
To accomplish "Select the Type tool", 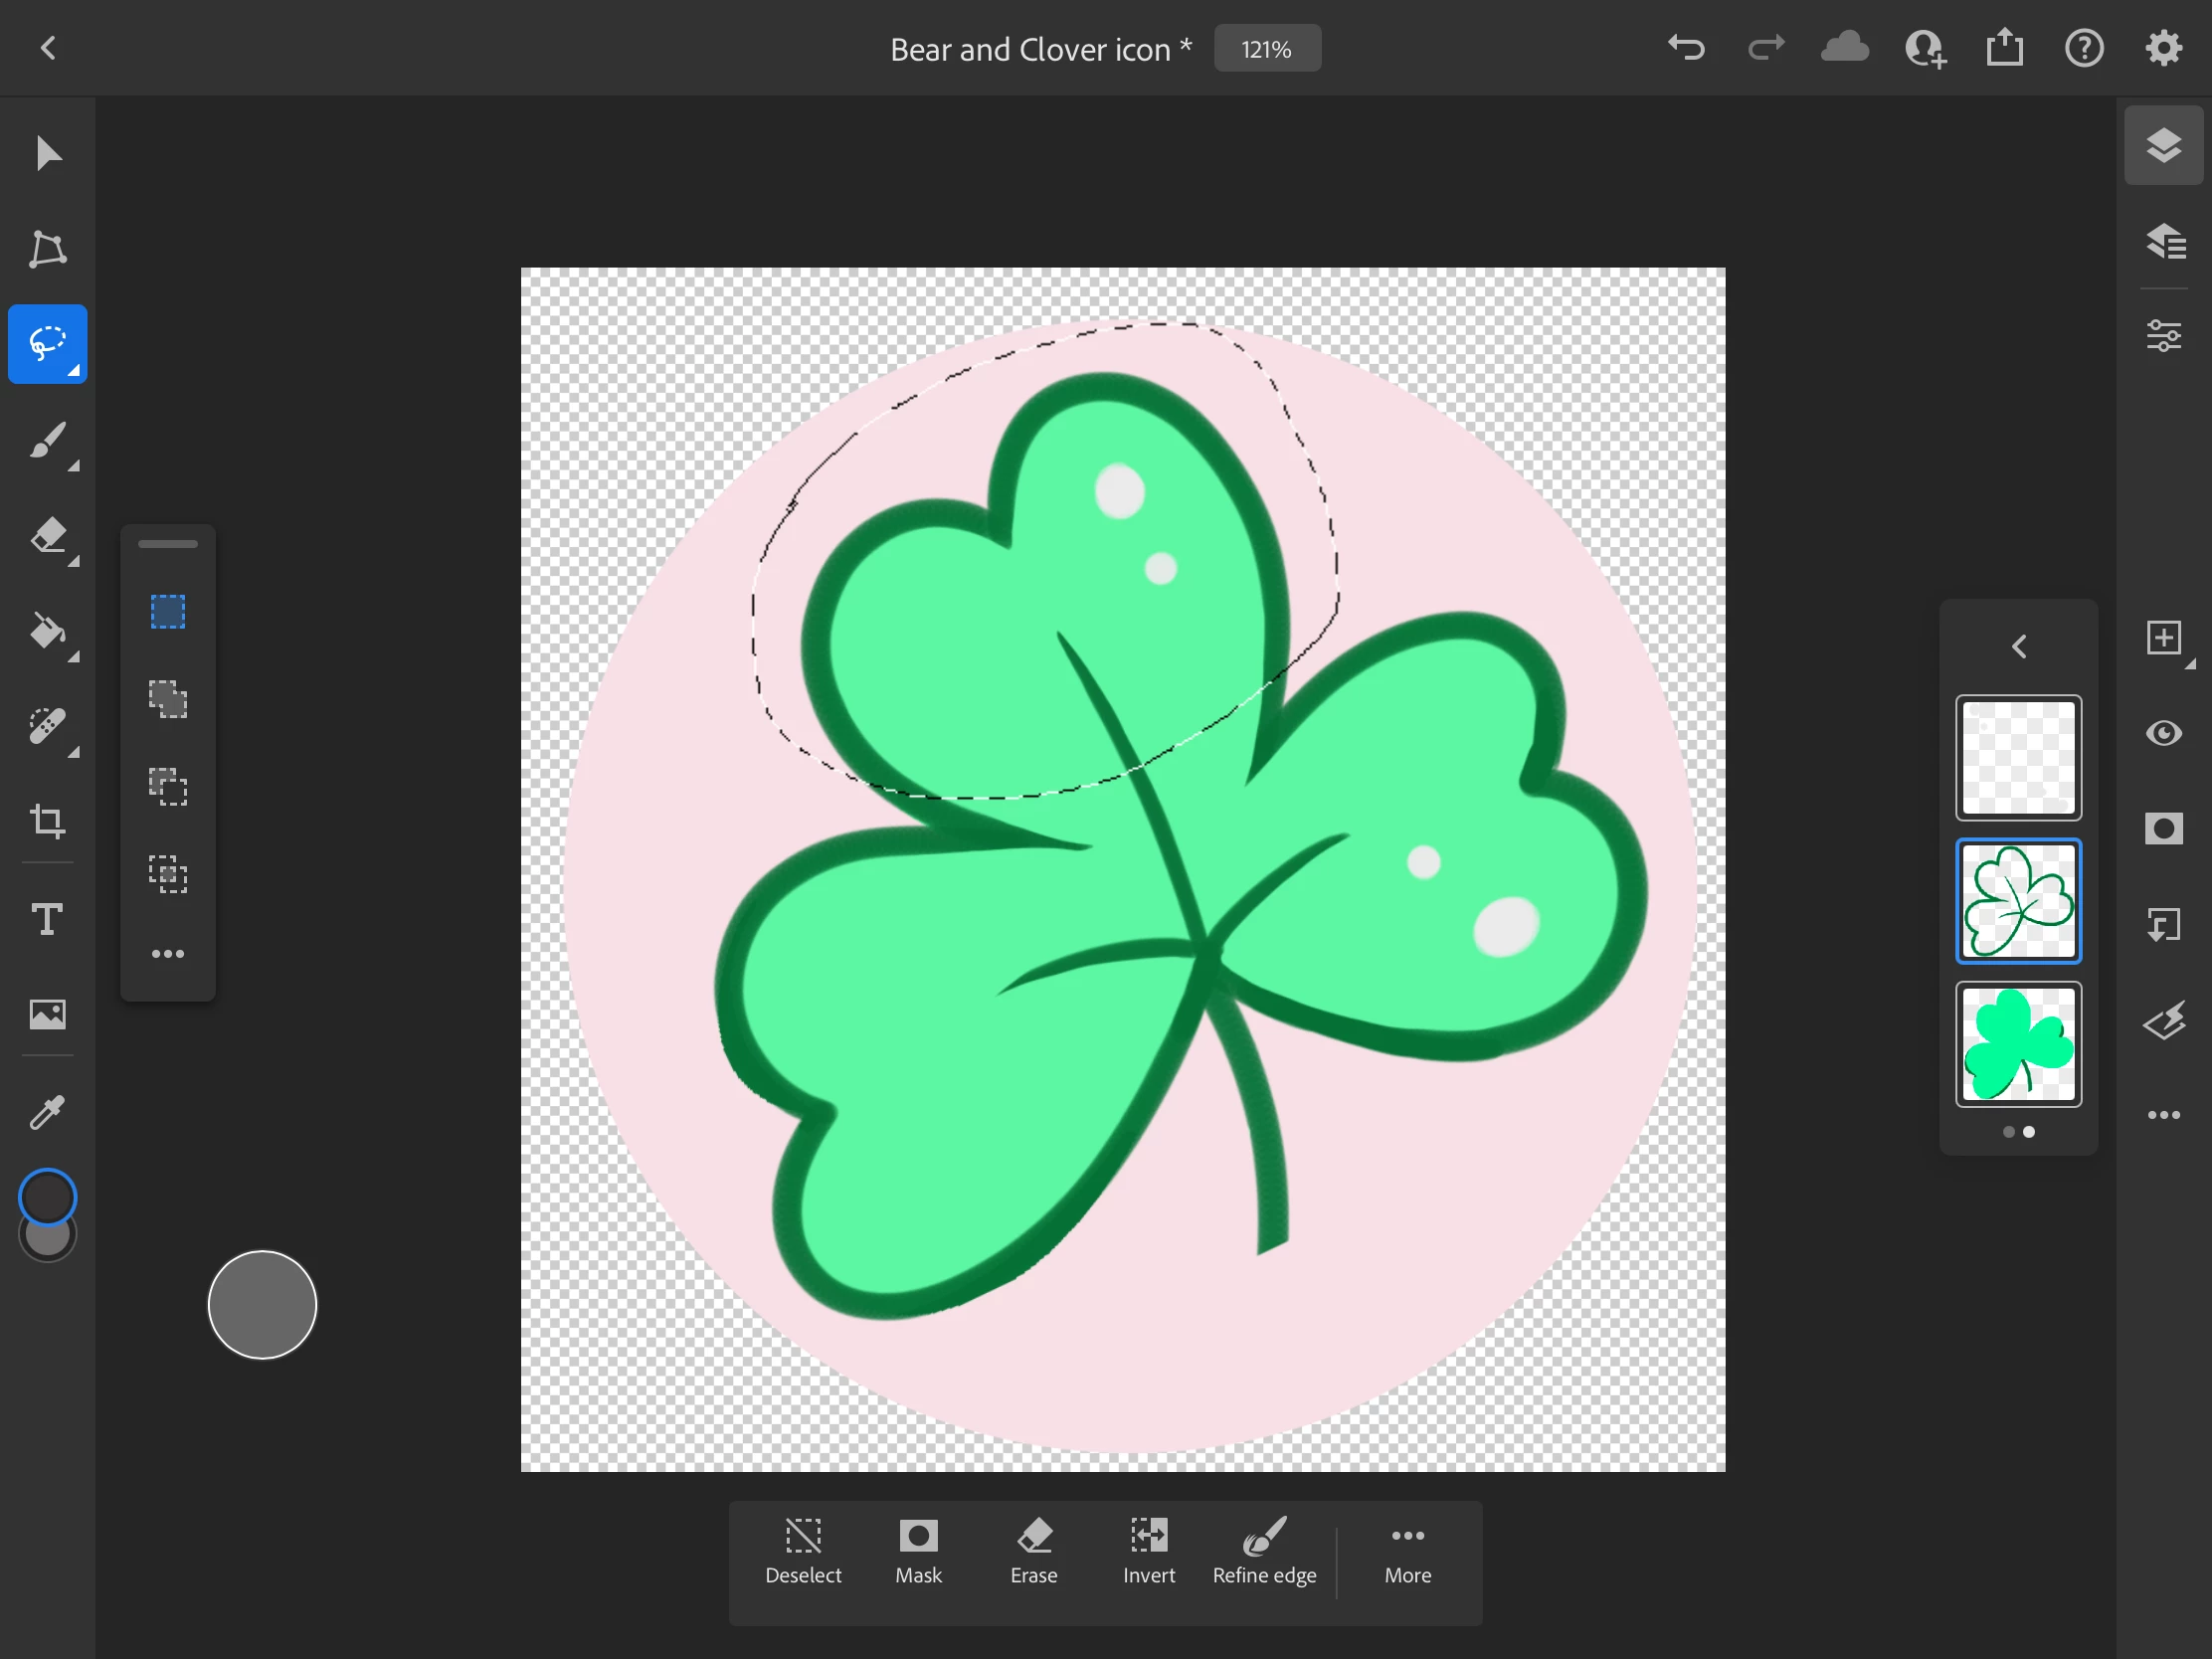I will pyautogui.click(x=47, y=918).
